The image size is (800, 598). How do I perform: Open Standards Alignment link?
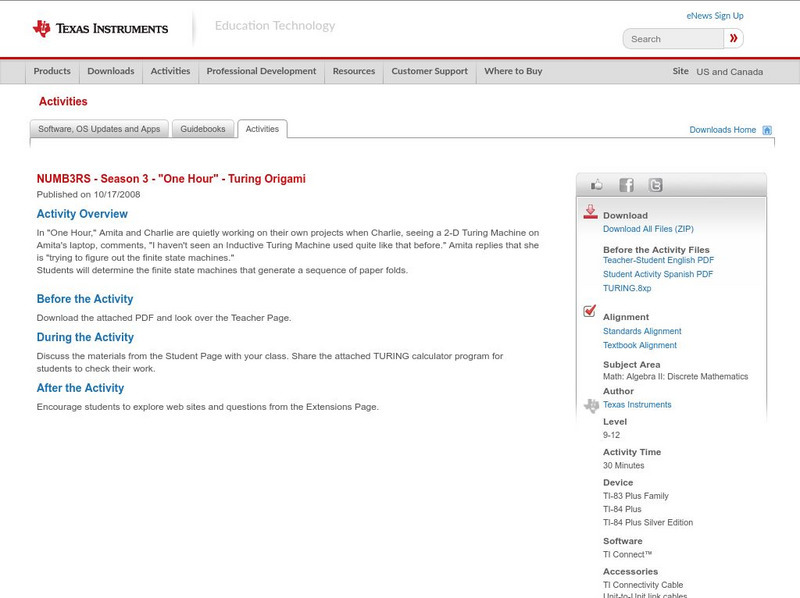point(642,331)
